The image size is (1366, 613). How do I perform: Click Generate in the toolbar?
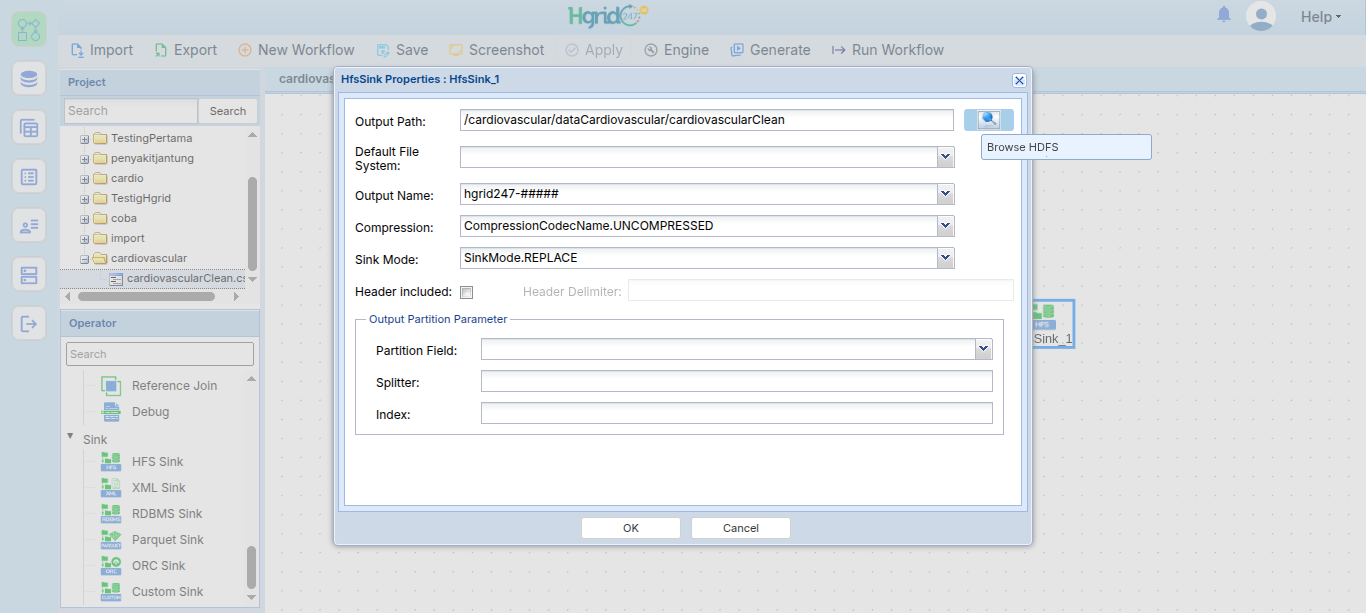[770, 50]
